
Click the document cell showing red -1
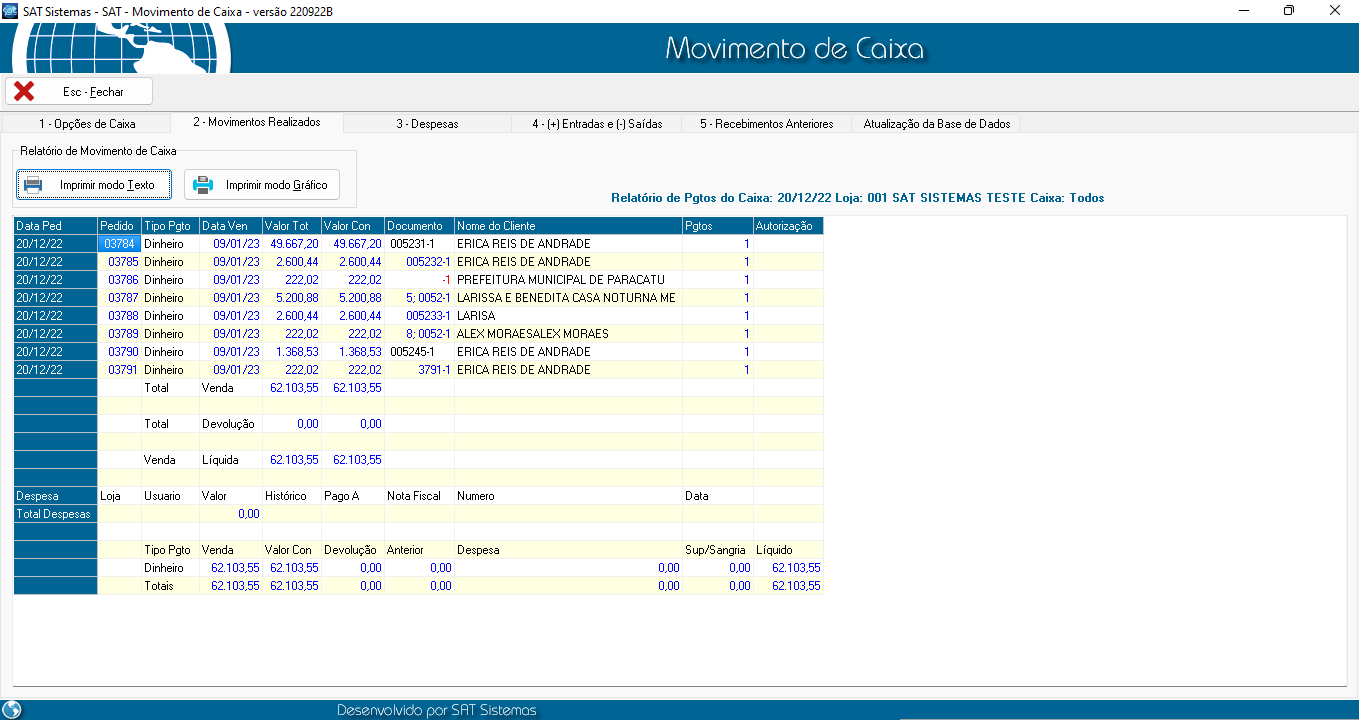pos(419,280)
